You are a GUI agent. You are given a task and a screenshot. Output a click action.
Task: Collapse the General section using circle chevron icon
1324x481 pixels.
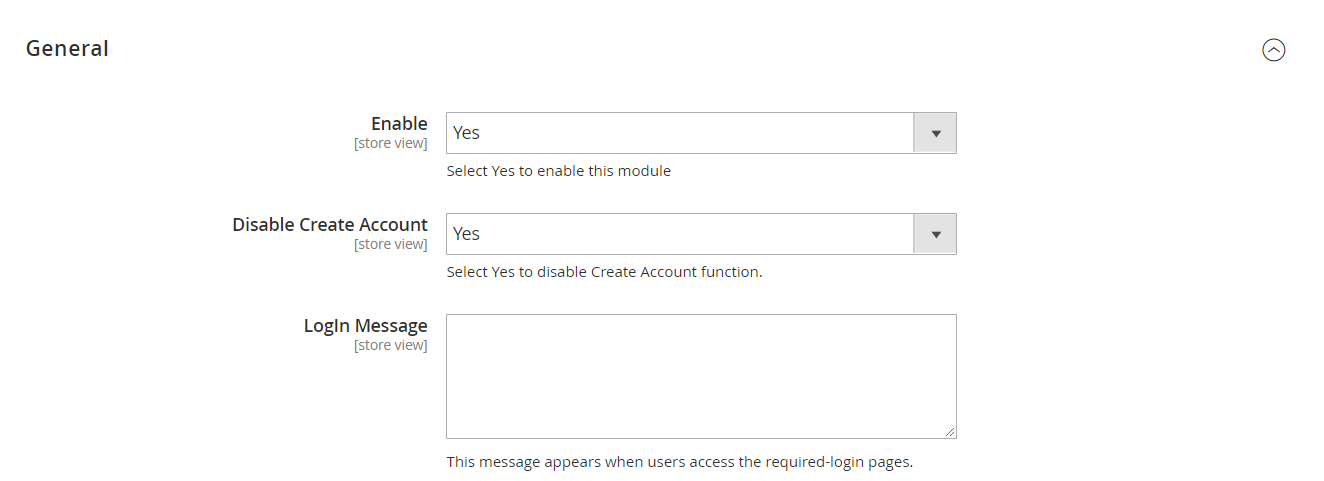[x=1273, y=50]
